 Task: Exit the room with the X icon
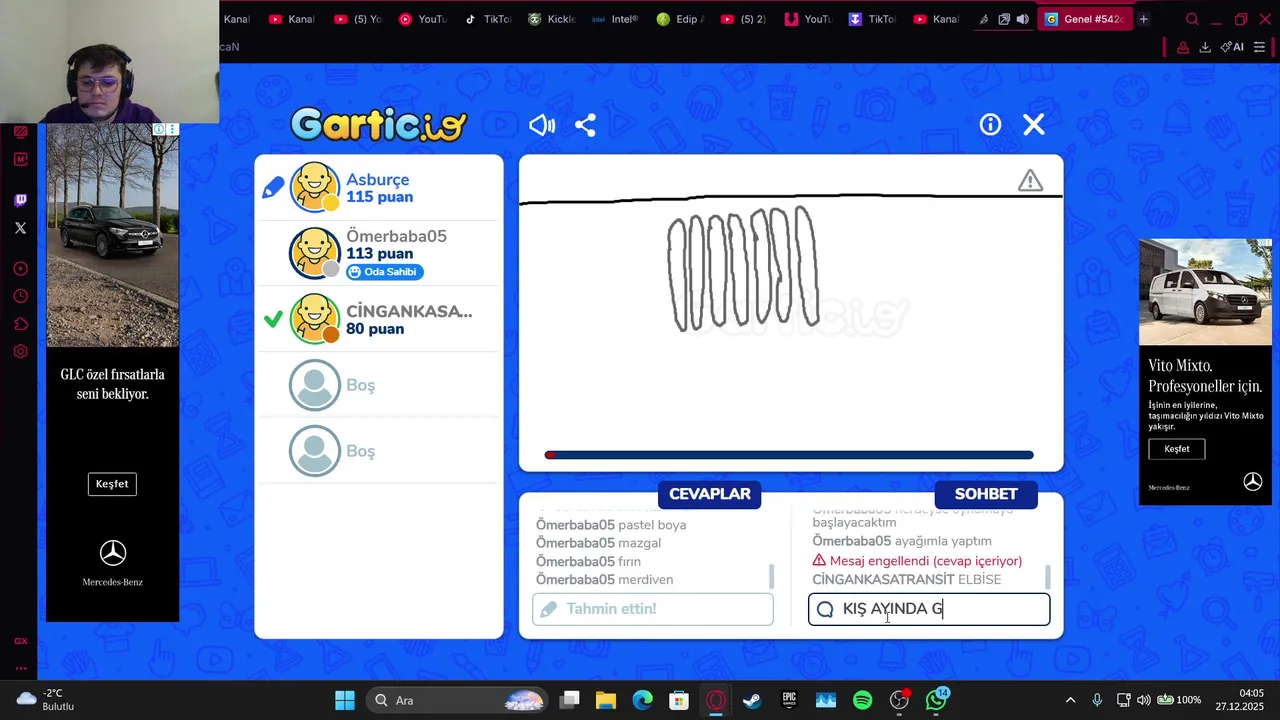[x=1034, y=124]
